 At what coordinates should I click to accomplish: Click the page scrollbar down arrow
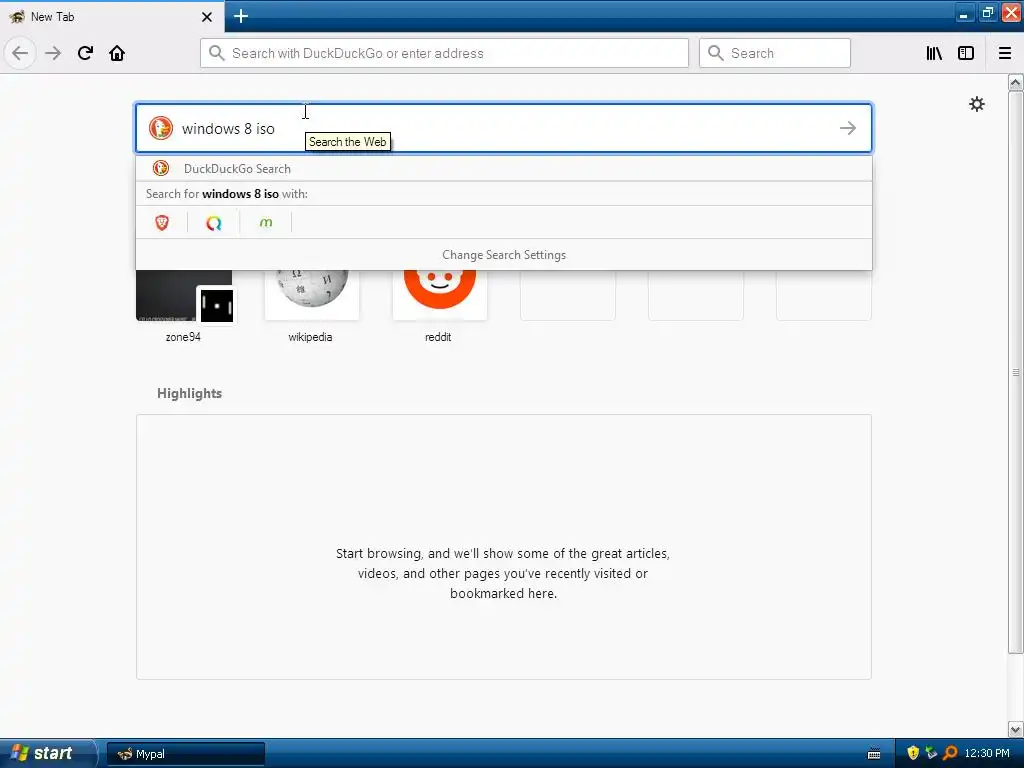coord(1015,729)
